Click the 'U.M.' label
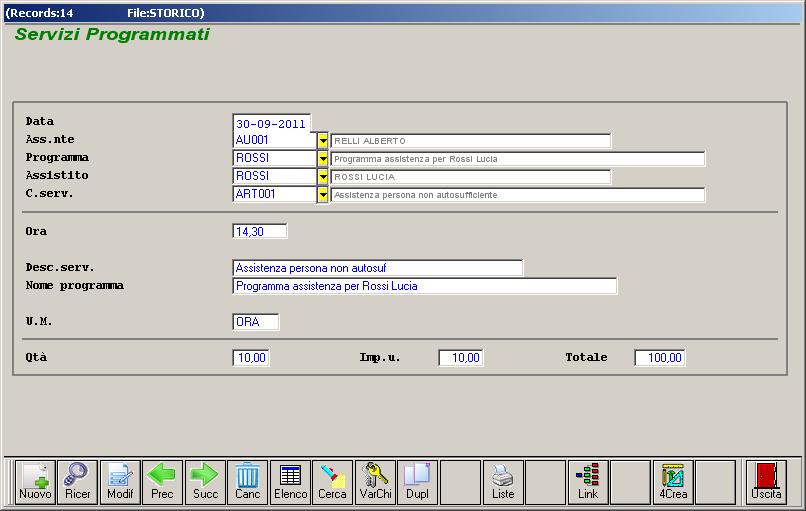This screenshot has width=806, height=511. 39,321
